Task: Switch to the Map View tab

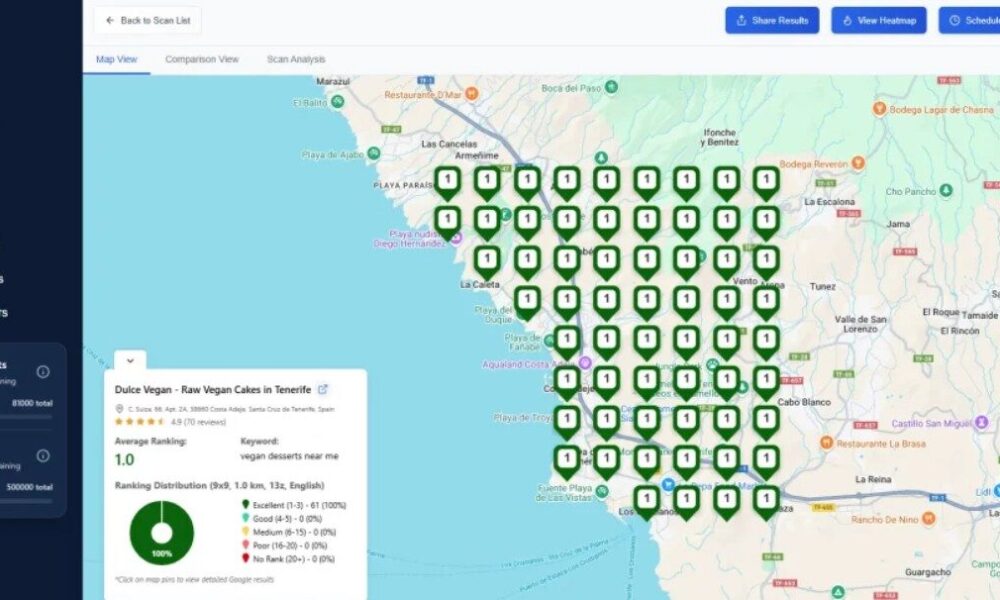Action: coord(116,59)
